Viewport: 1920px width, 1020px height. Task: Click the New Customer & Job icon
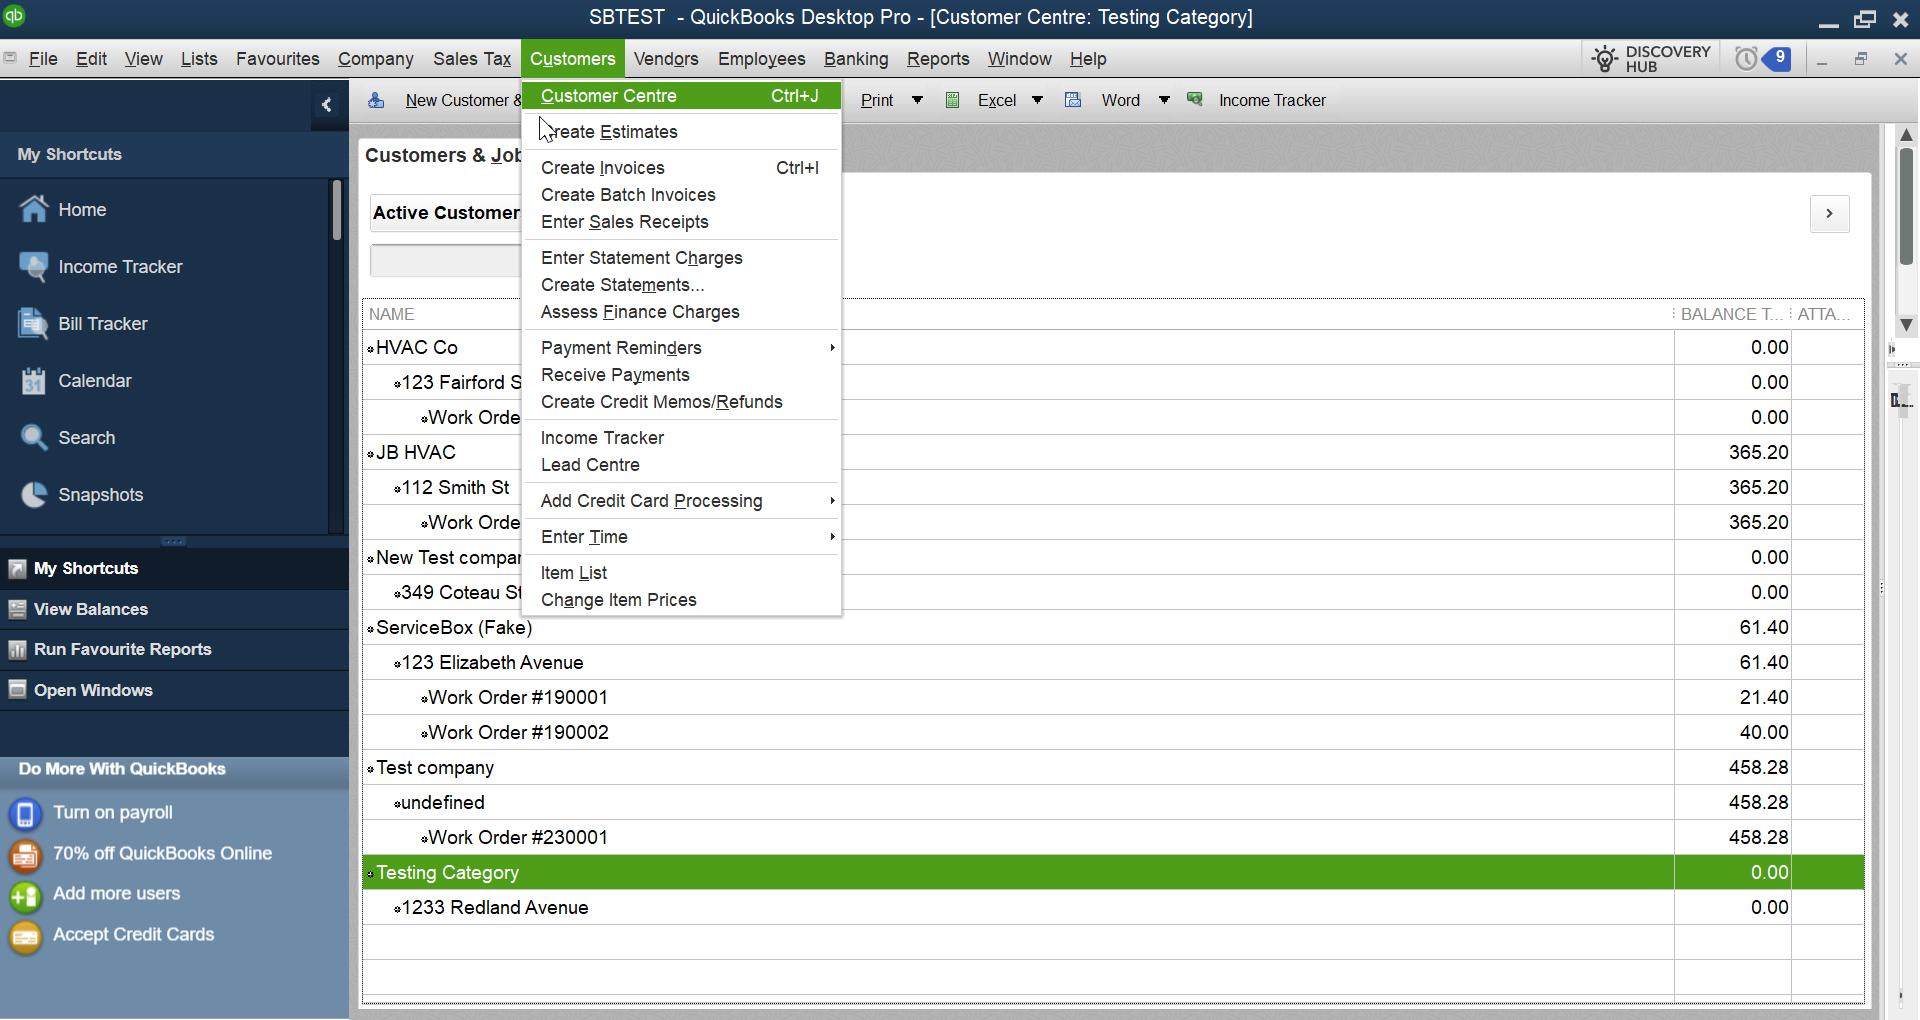click(x=376, y=100)
